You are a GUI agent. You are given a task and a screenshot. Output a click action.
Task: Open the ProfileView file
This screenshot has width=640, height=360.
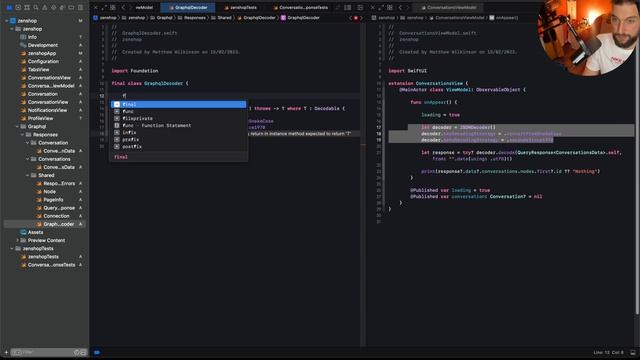click(x=40, y=118)
